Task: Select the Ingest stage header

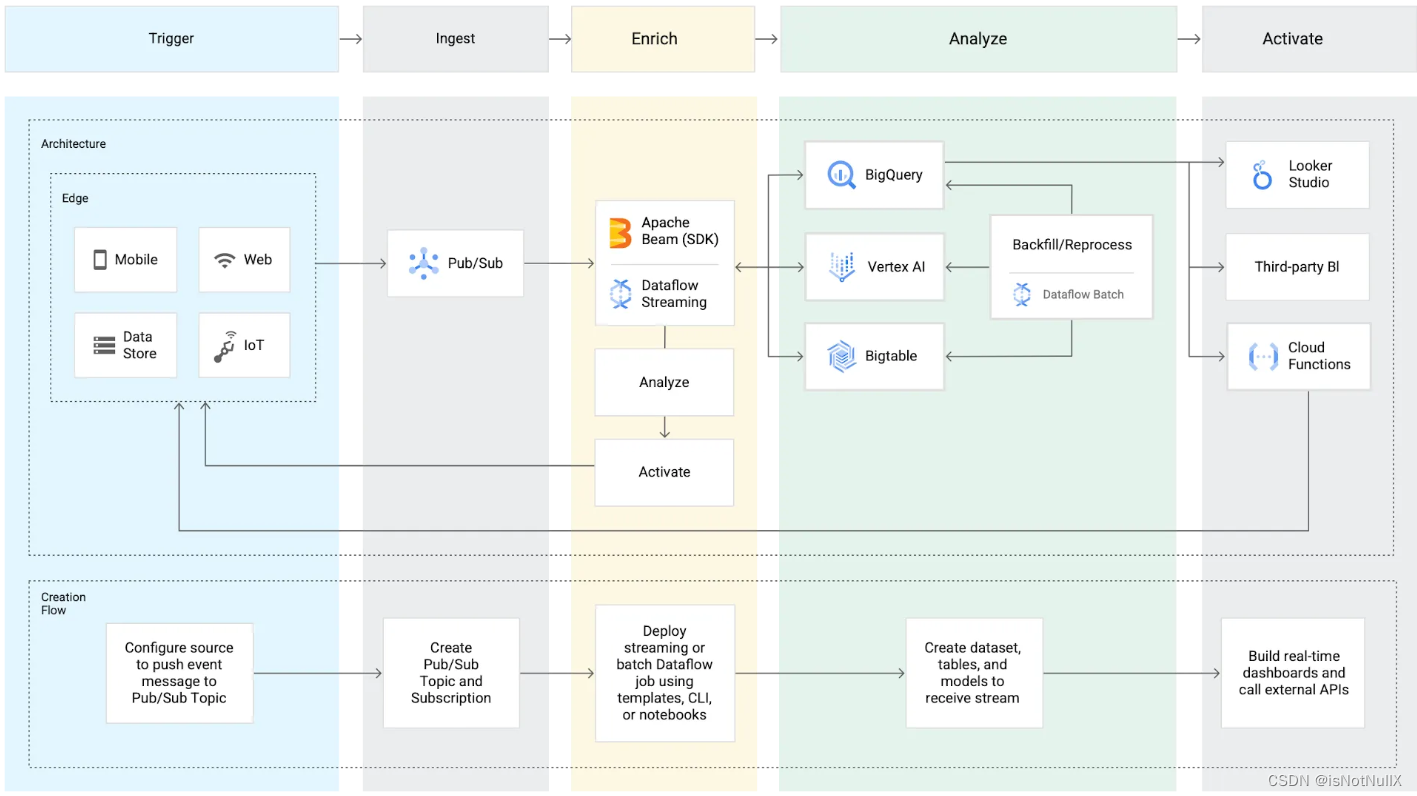Action: click(x=456, y=39)
